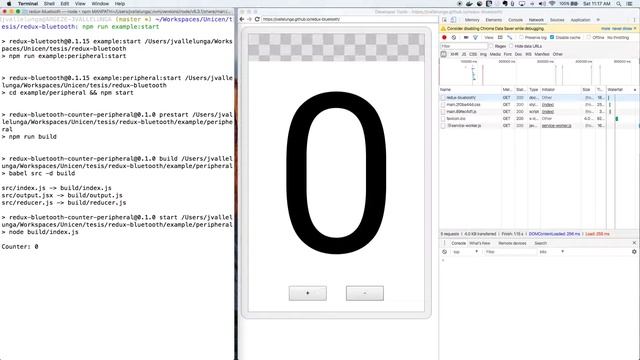The width and height of the screenshot is (640, 360).
Task: Filter requests by CSS type
Action: click(473, 54)
